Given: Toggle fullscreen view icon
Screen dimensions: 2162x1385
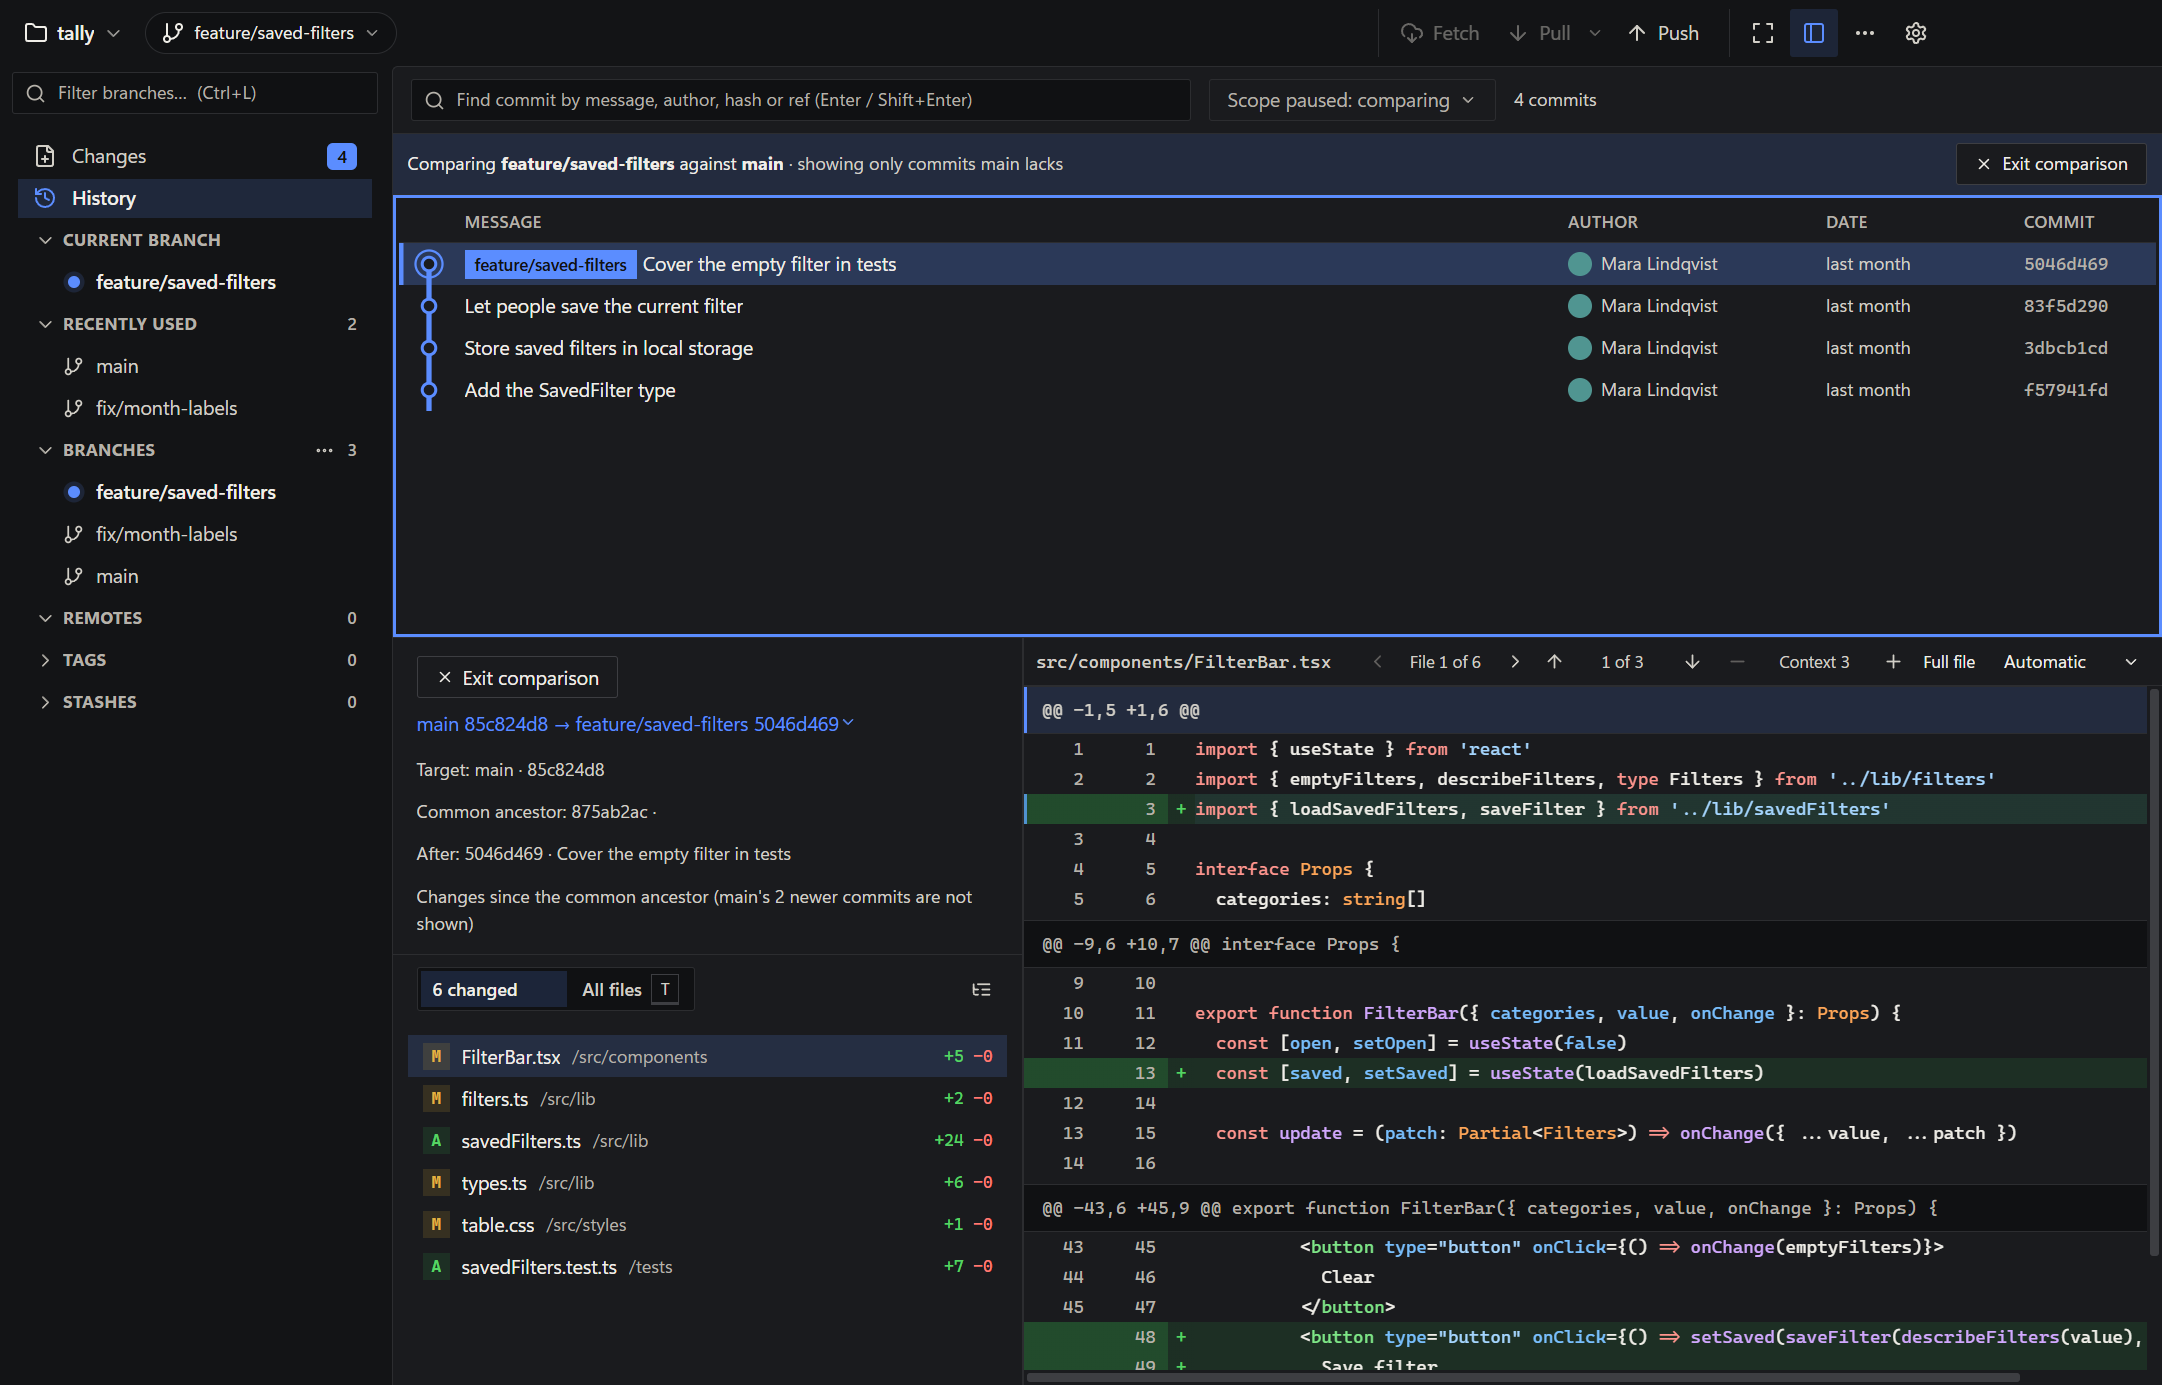Looking at the screenshot, I should (x=1763, y=33).
